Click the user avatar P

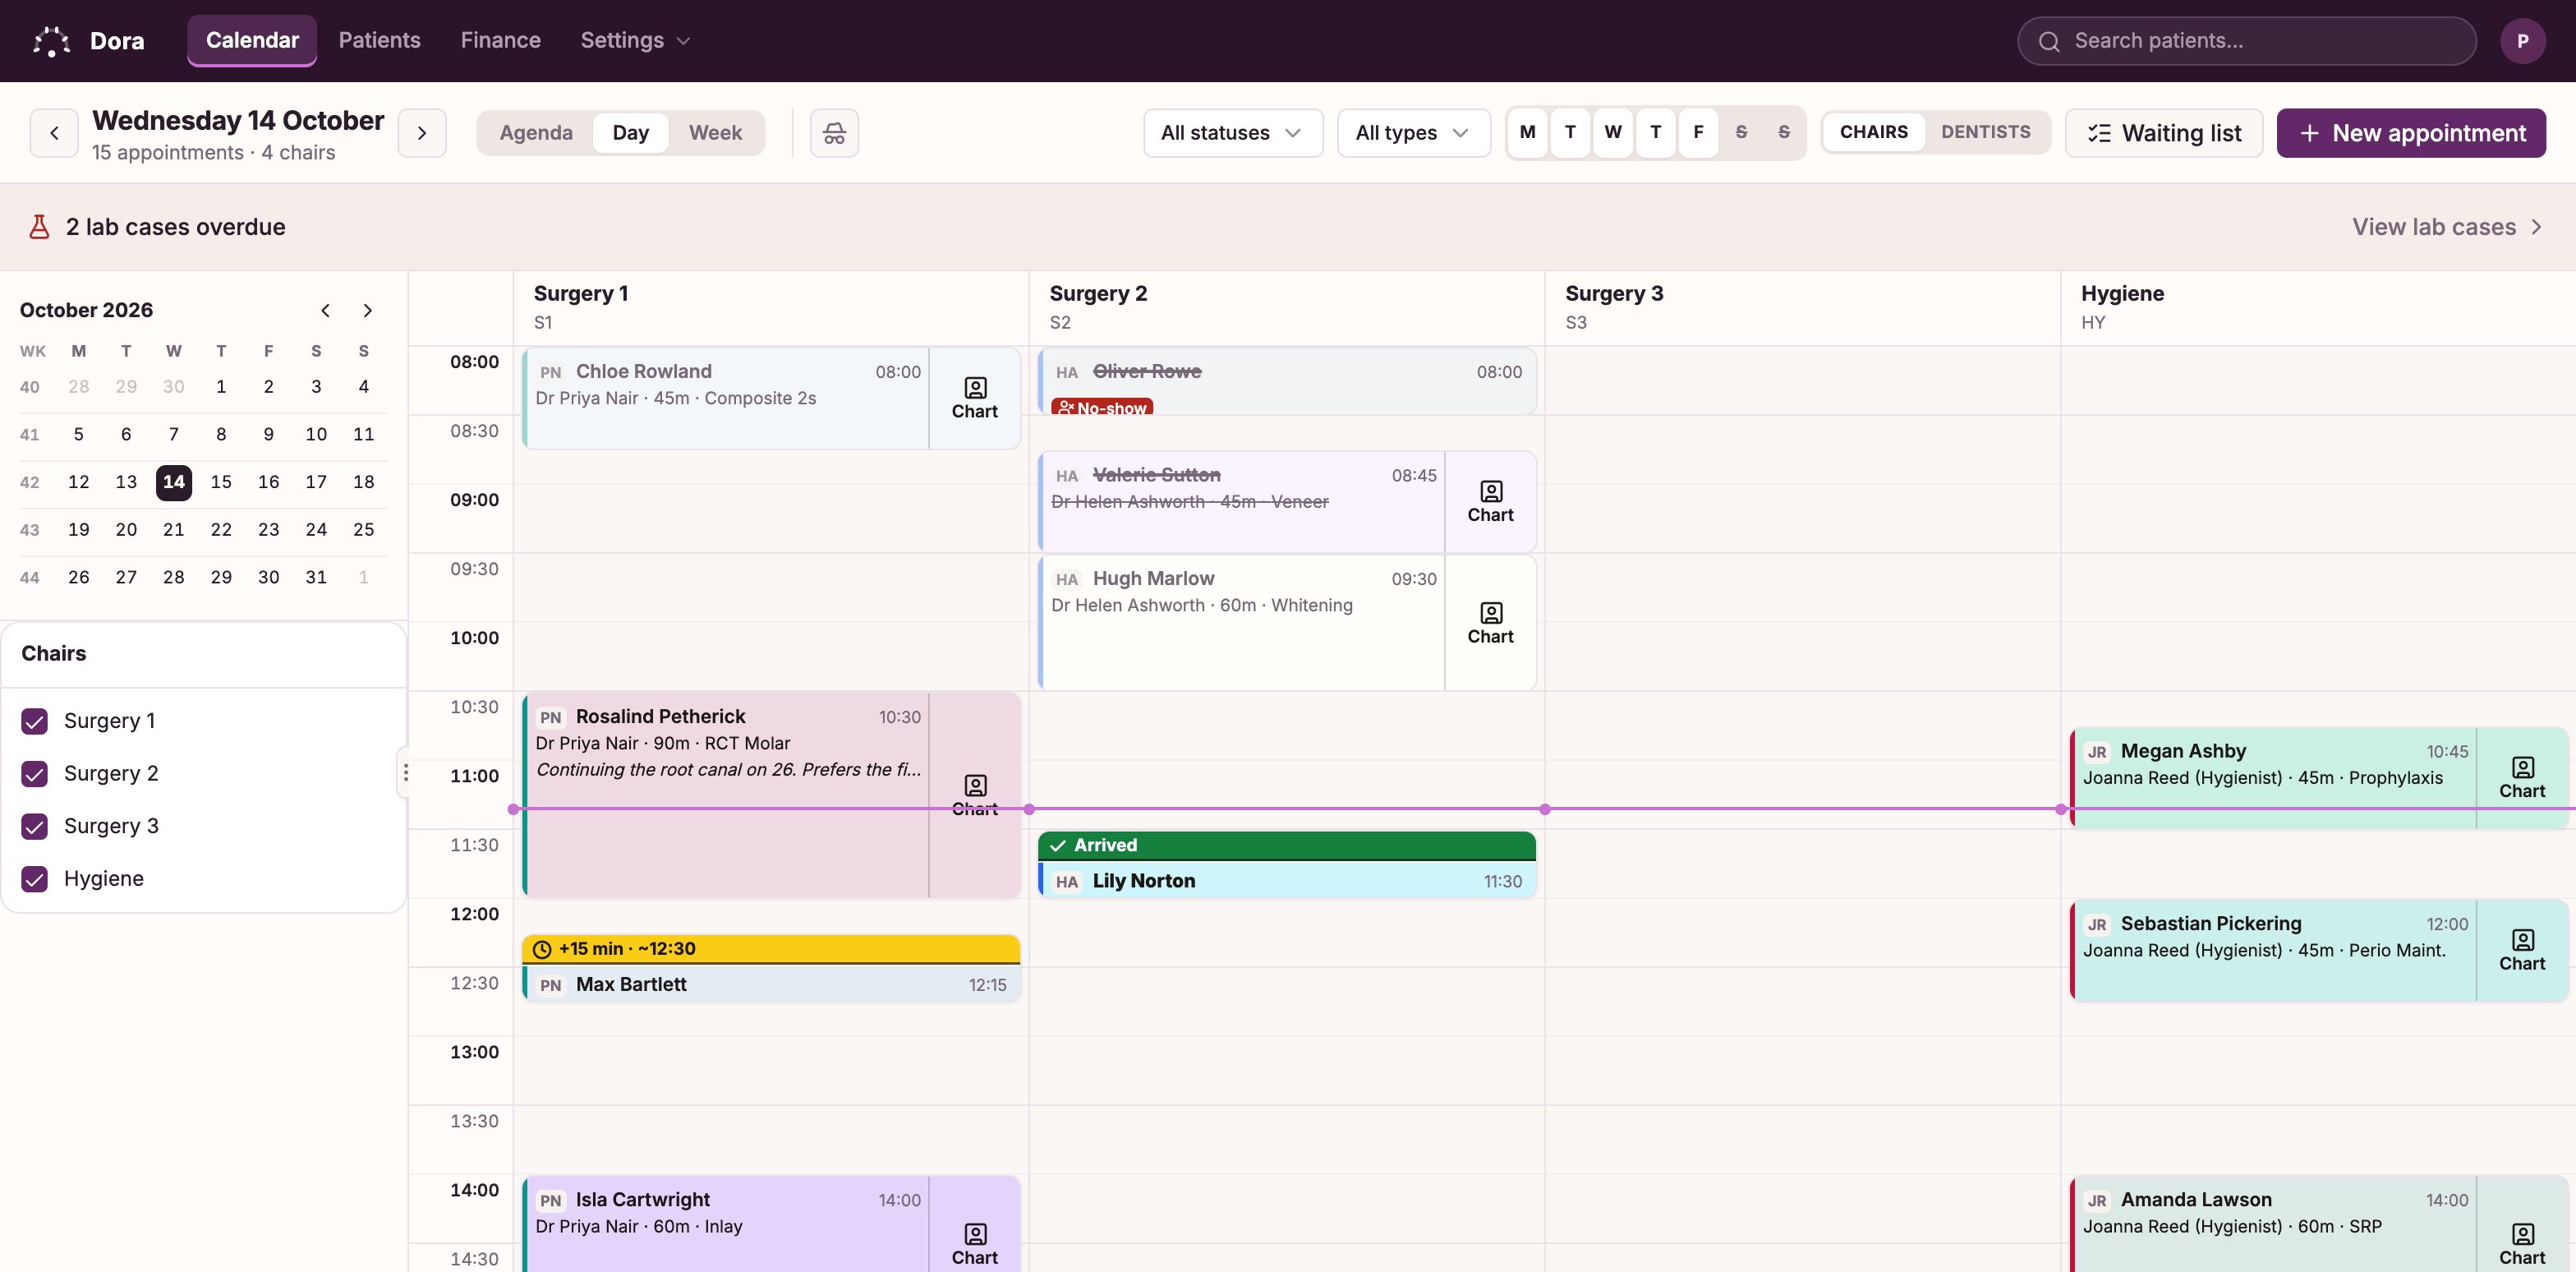tap(2522, 41)
